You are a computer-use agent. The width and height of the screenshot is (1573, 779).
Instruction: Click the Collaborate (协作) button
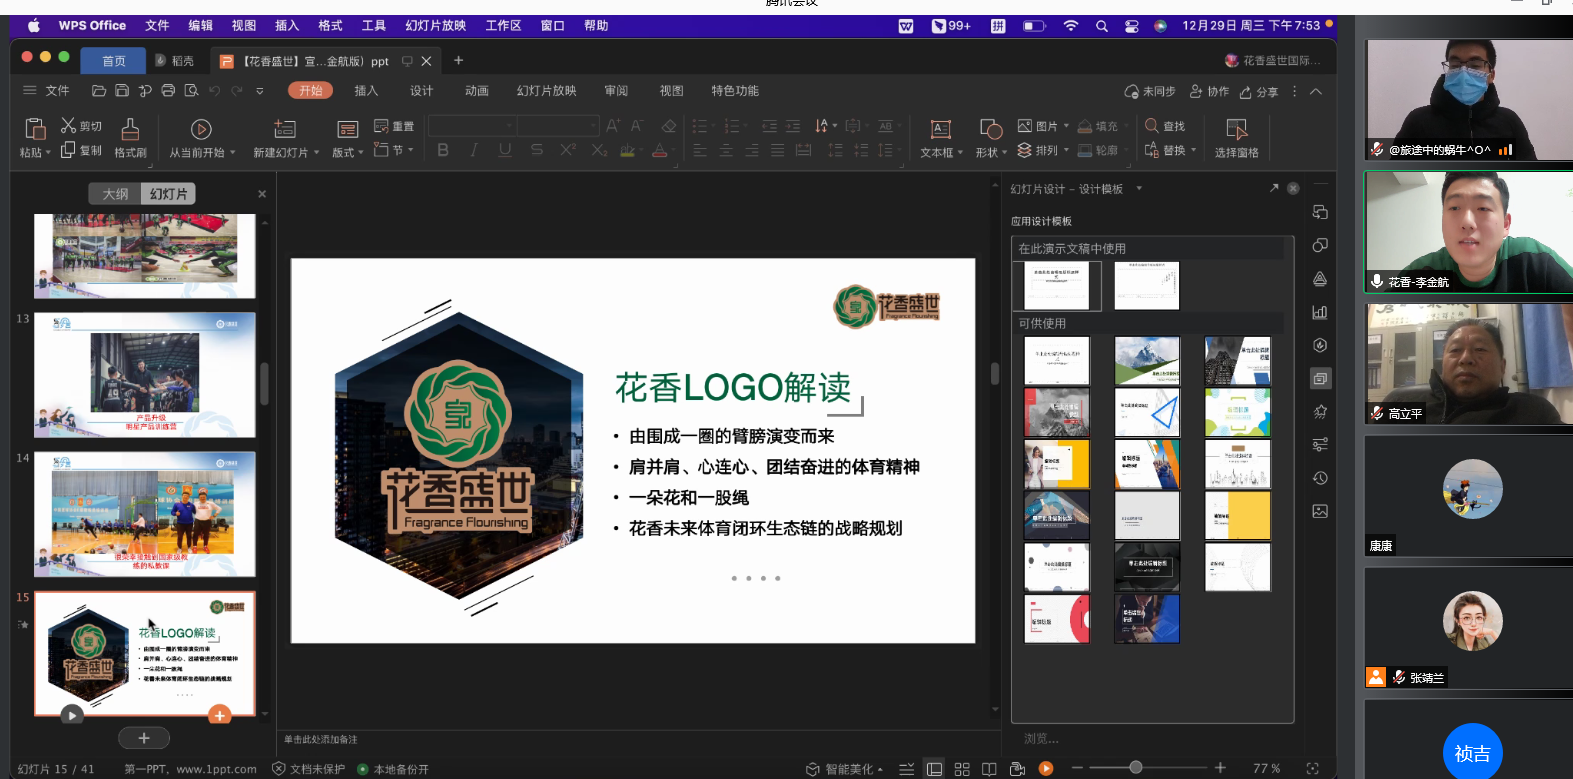1209,92
